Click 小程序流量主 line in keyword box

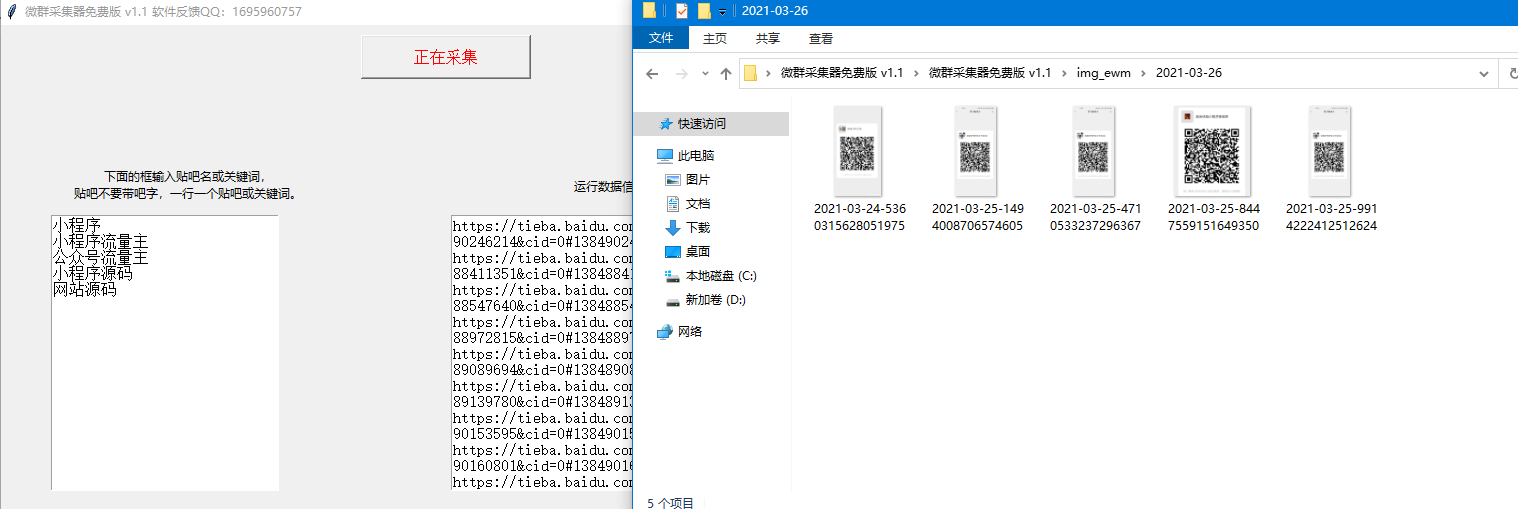click(100, 241)
